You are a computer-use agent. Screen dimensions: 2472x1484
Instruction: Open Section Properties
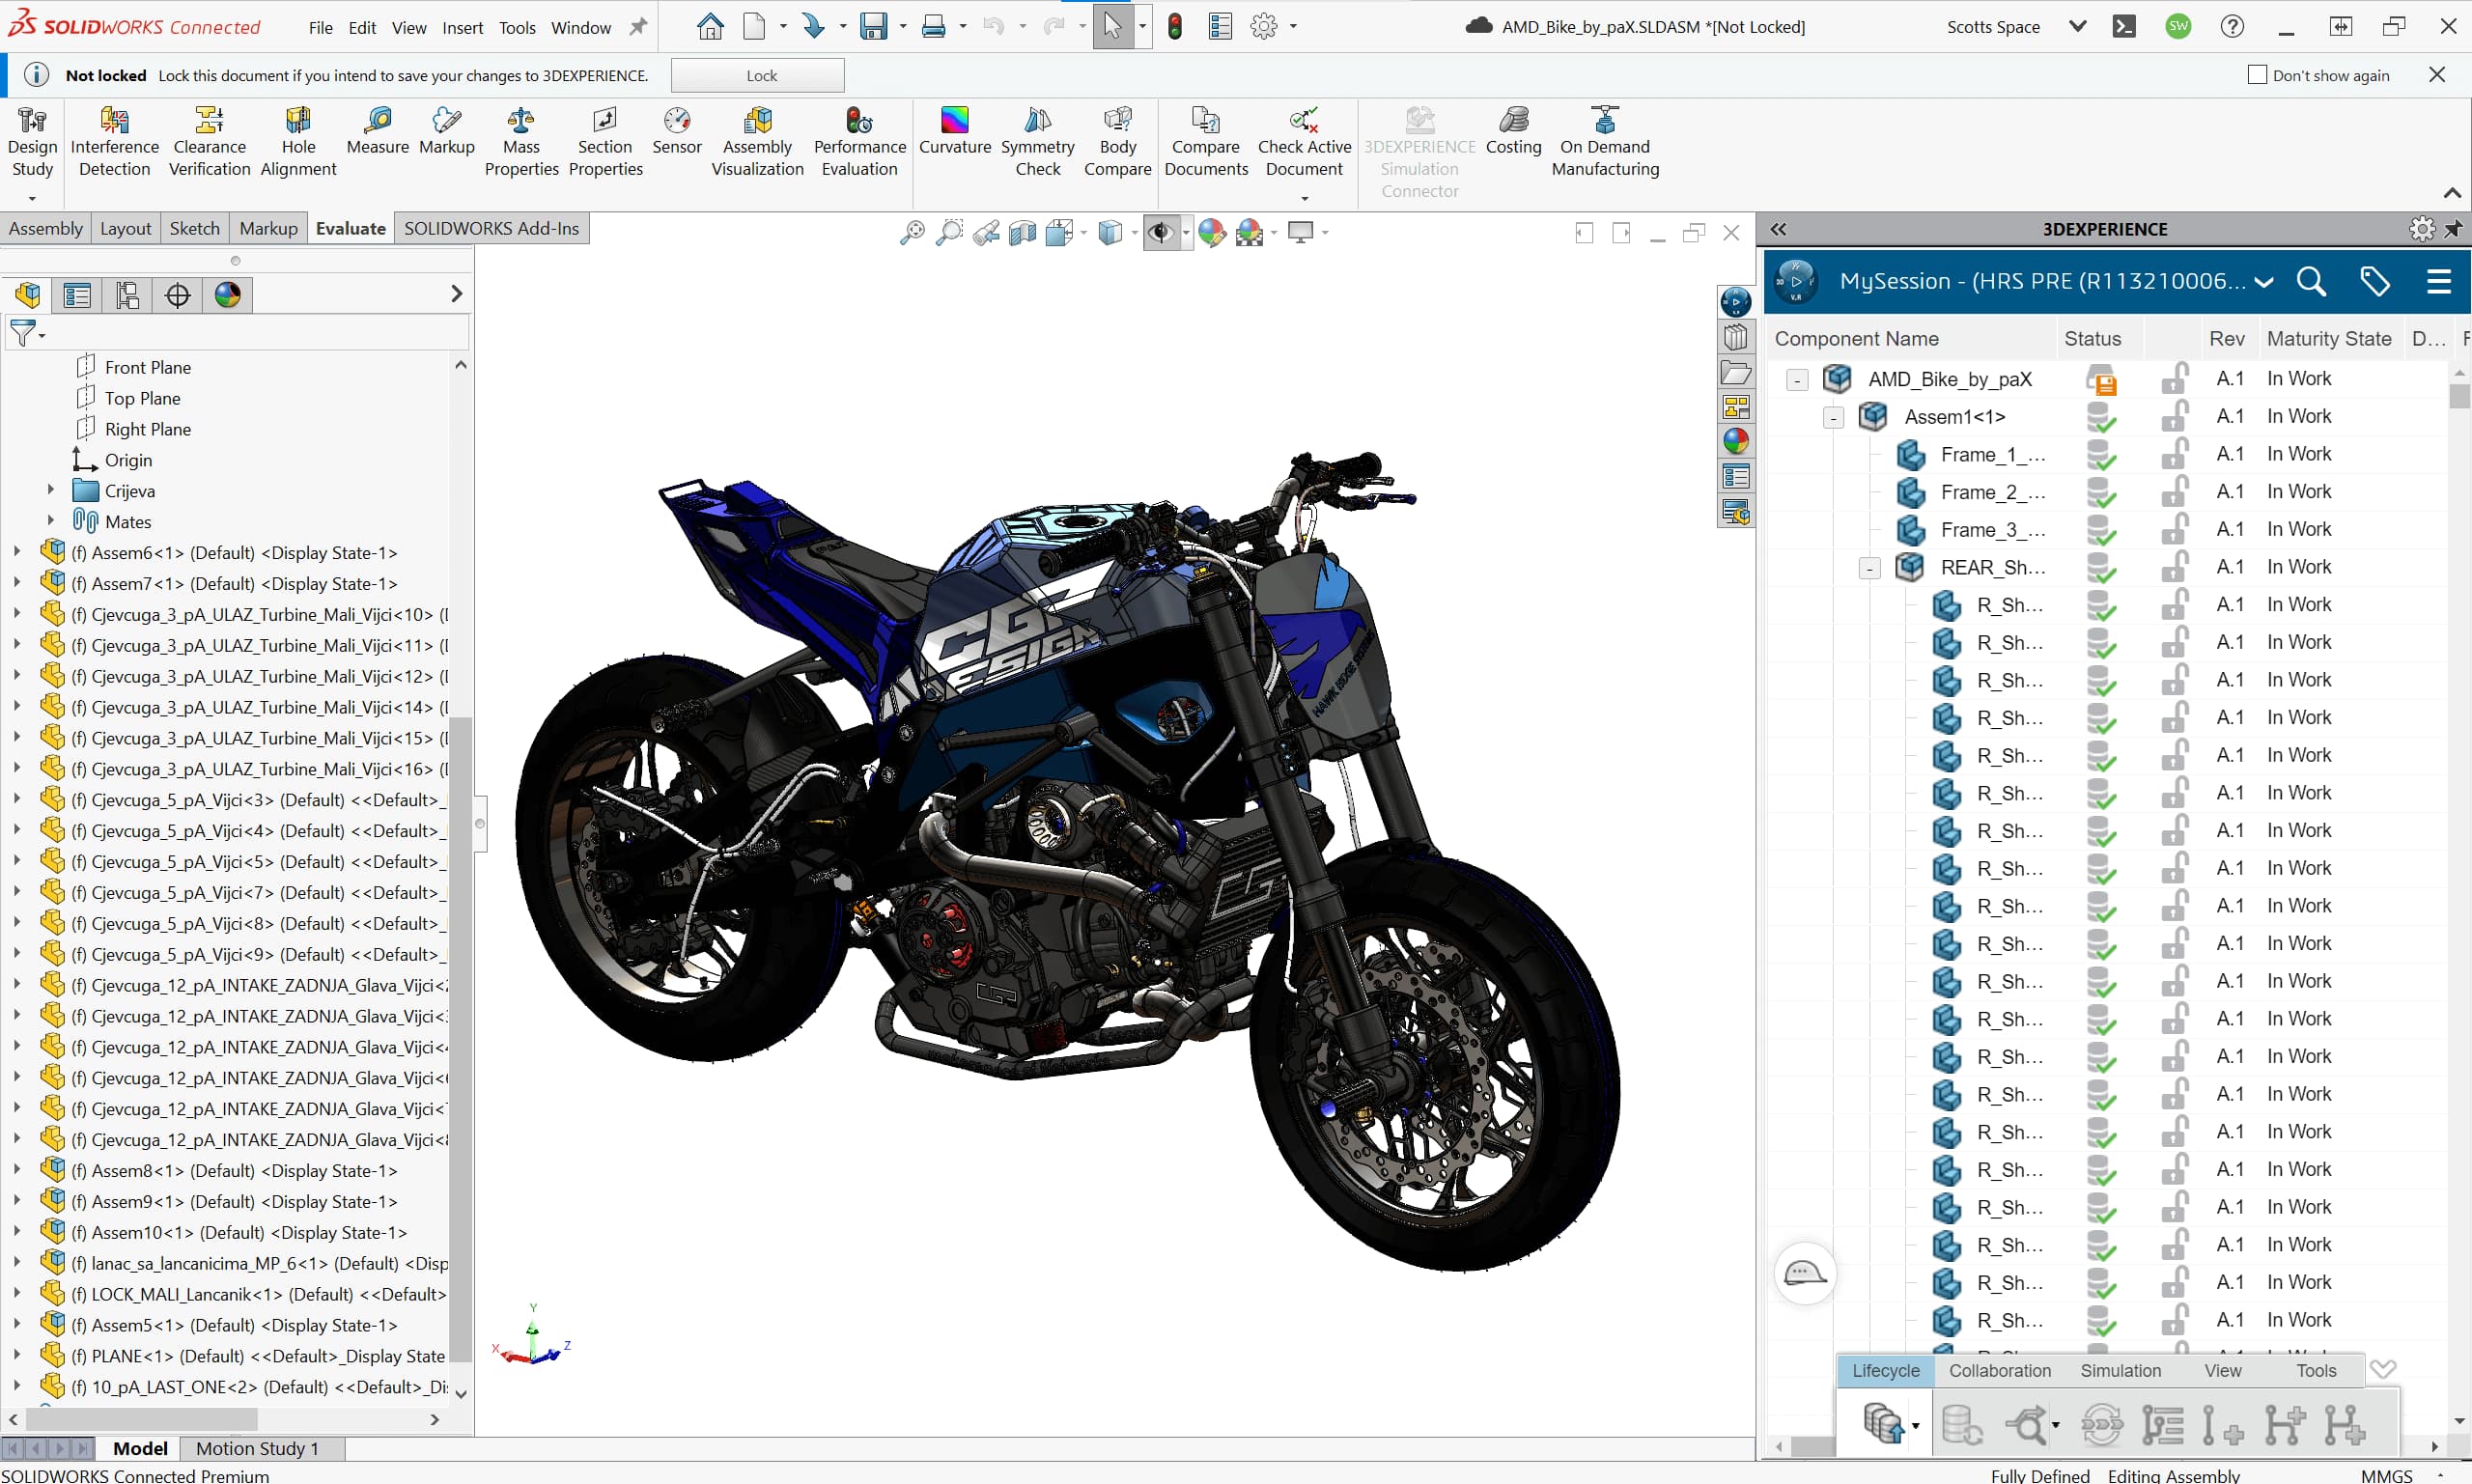point(605,142)
